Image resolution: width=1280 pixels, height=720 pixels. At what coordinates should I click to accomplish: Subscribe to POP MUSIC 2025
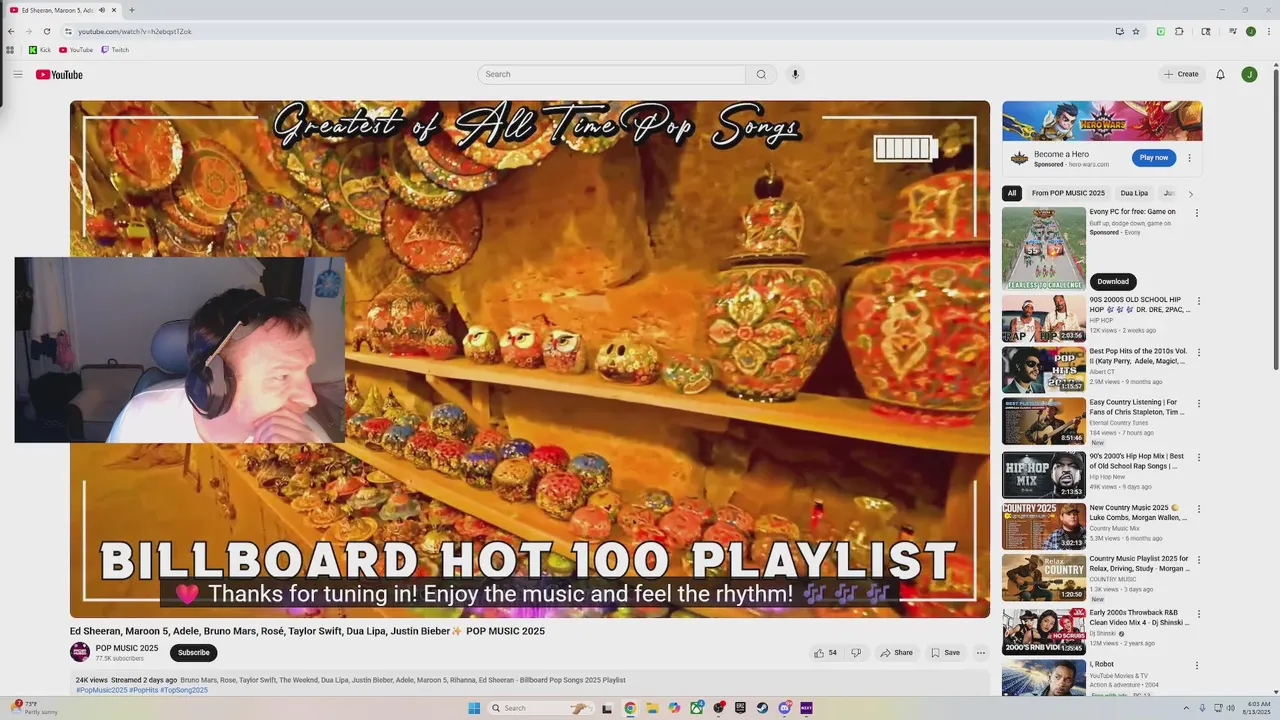pos(193,653)
